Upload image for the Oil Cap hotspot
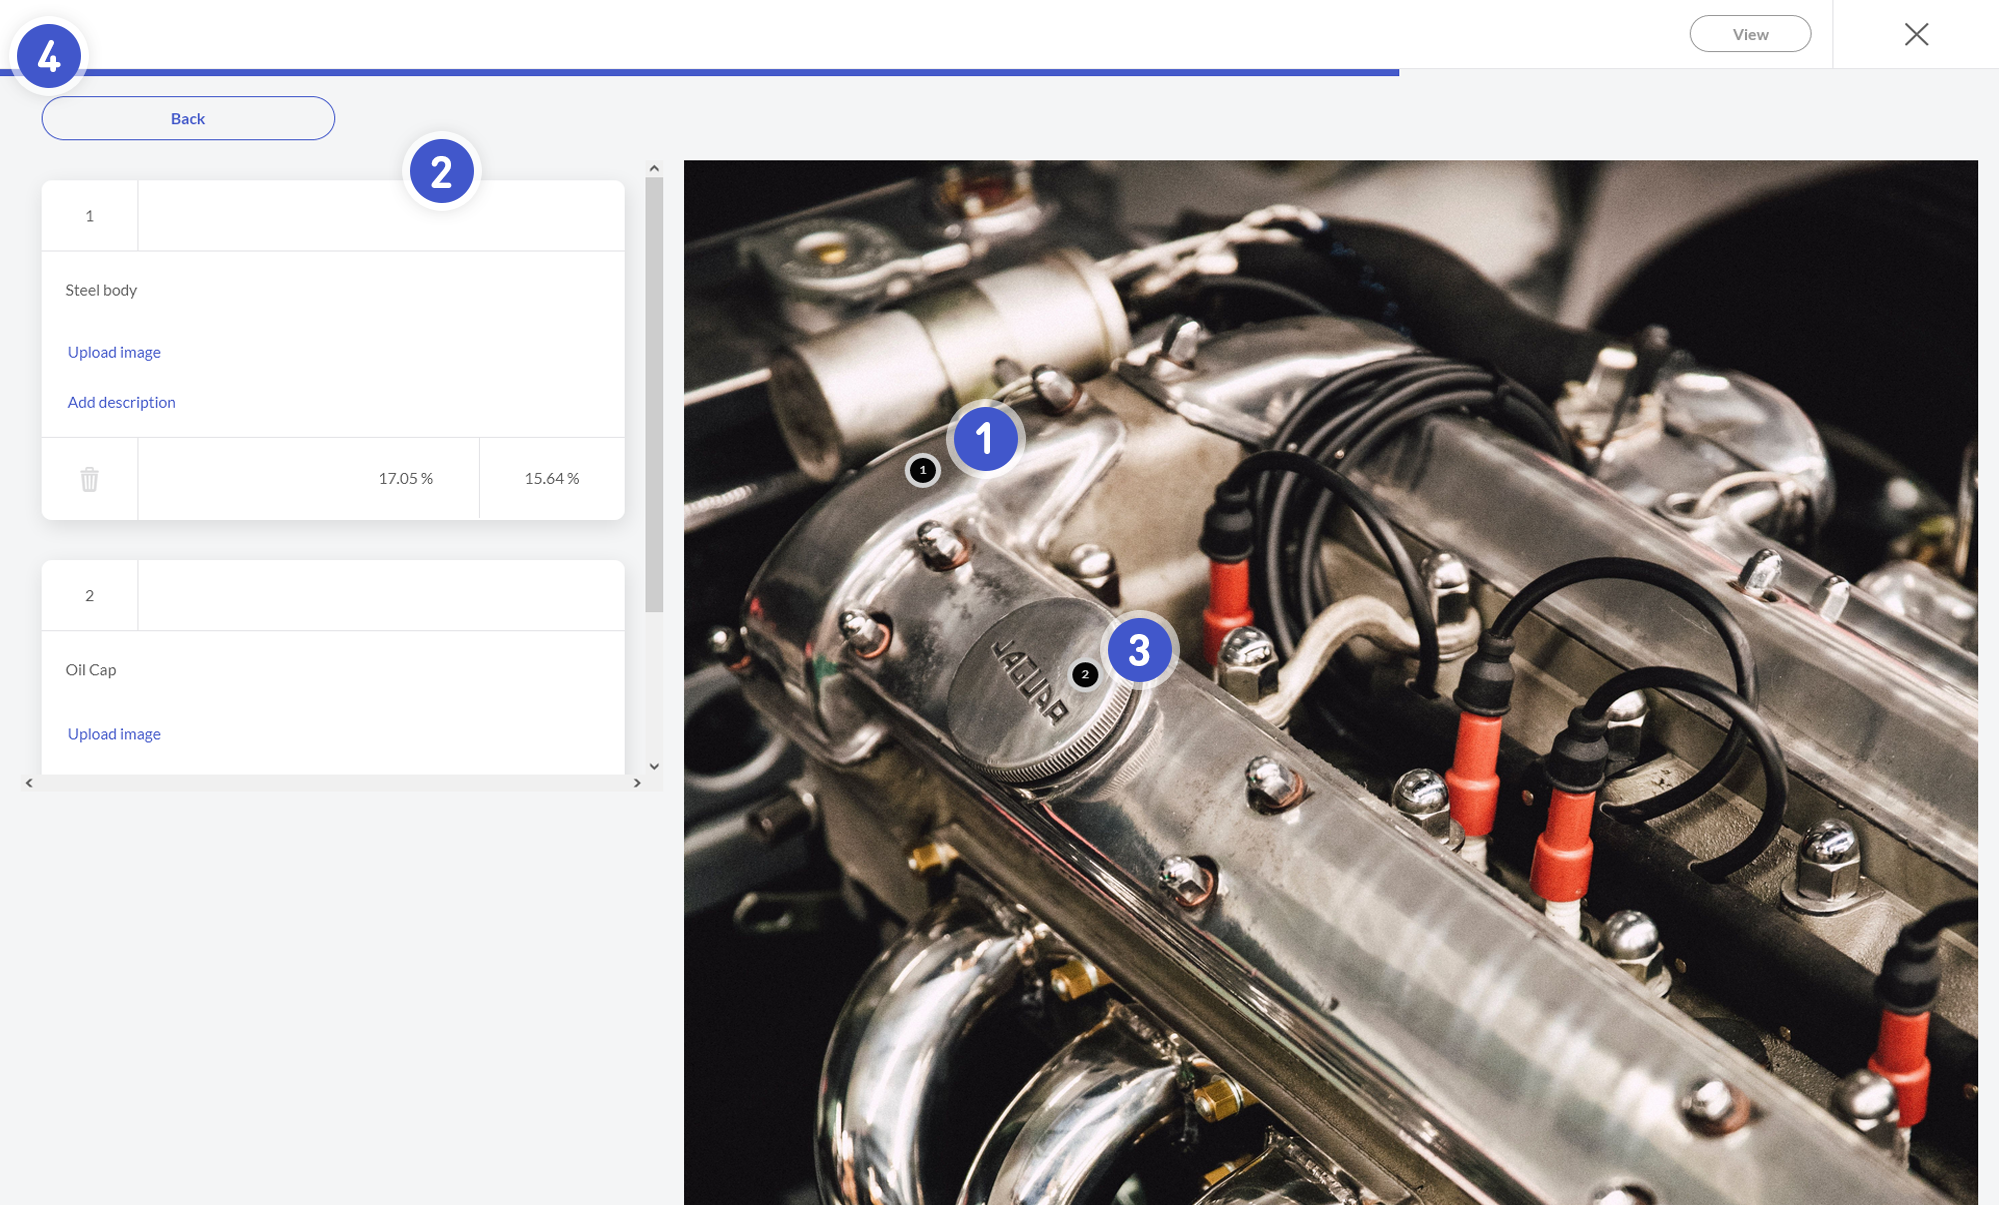 (114, 734)
